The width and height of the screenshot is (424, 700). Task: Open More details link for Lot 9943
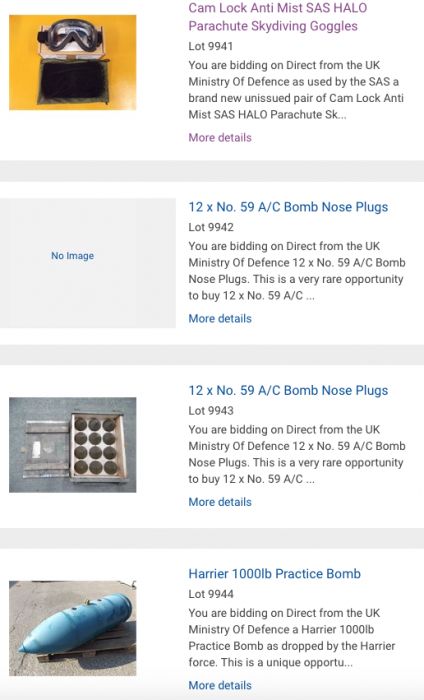(x=220, y=502)
